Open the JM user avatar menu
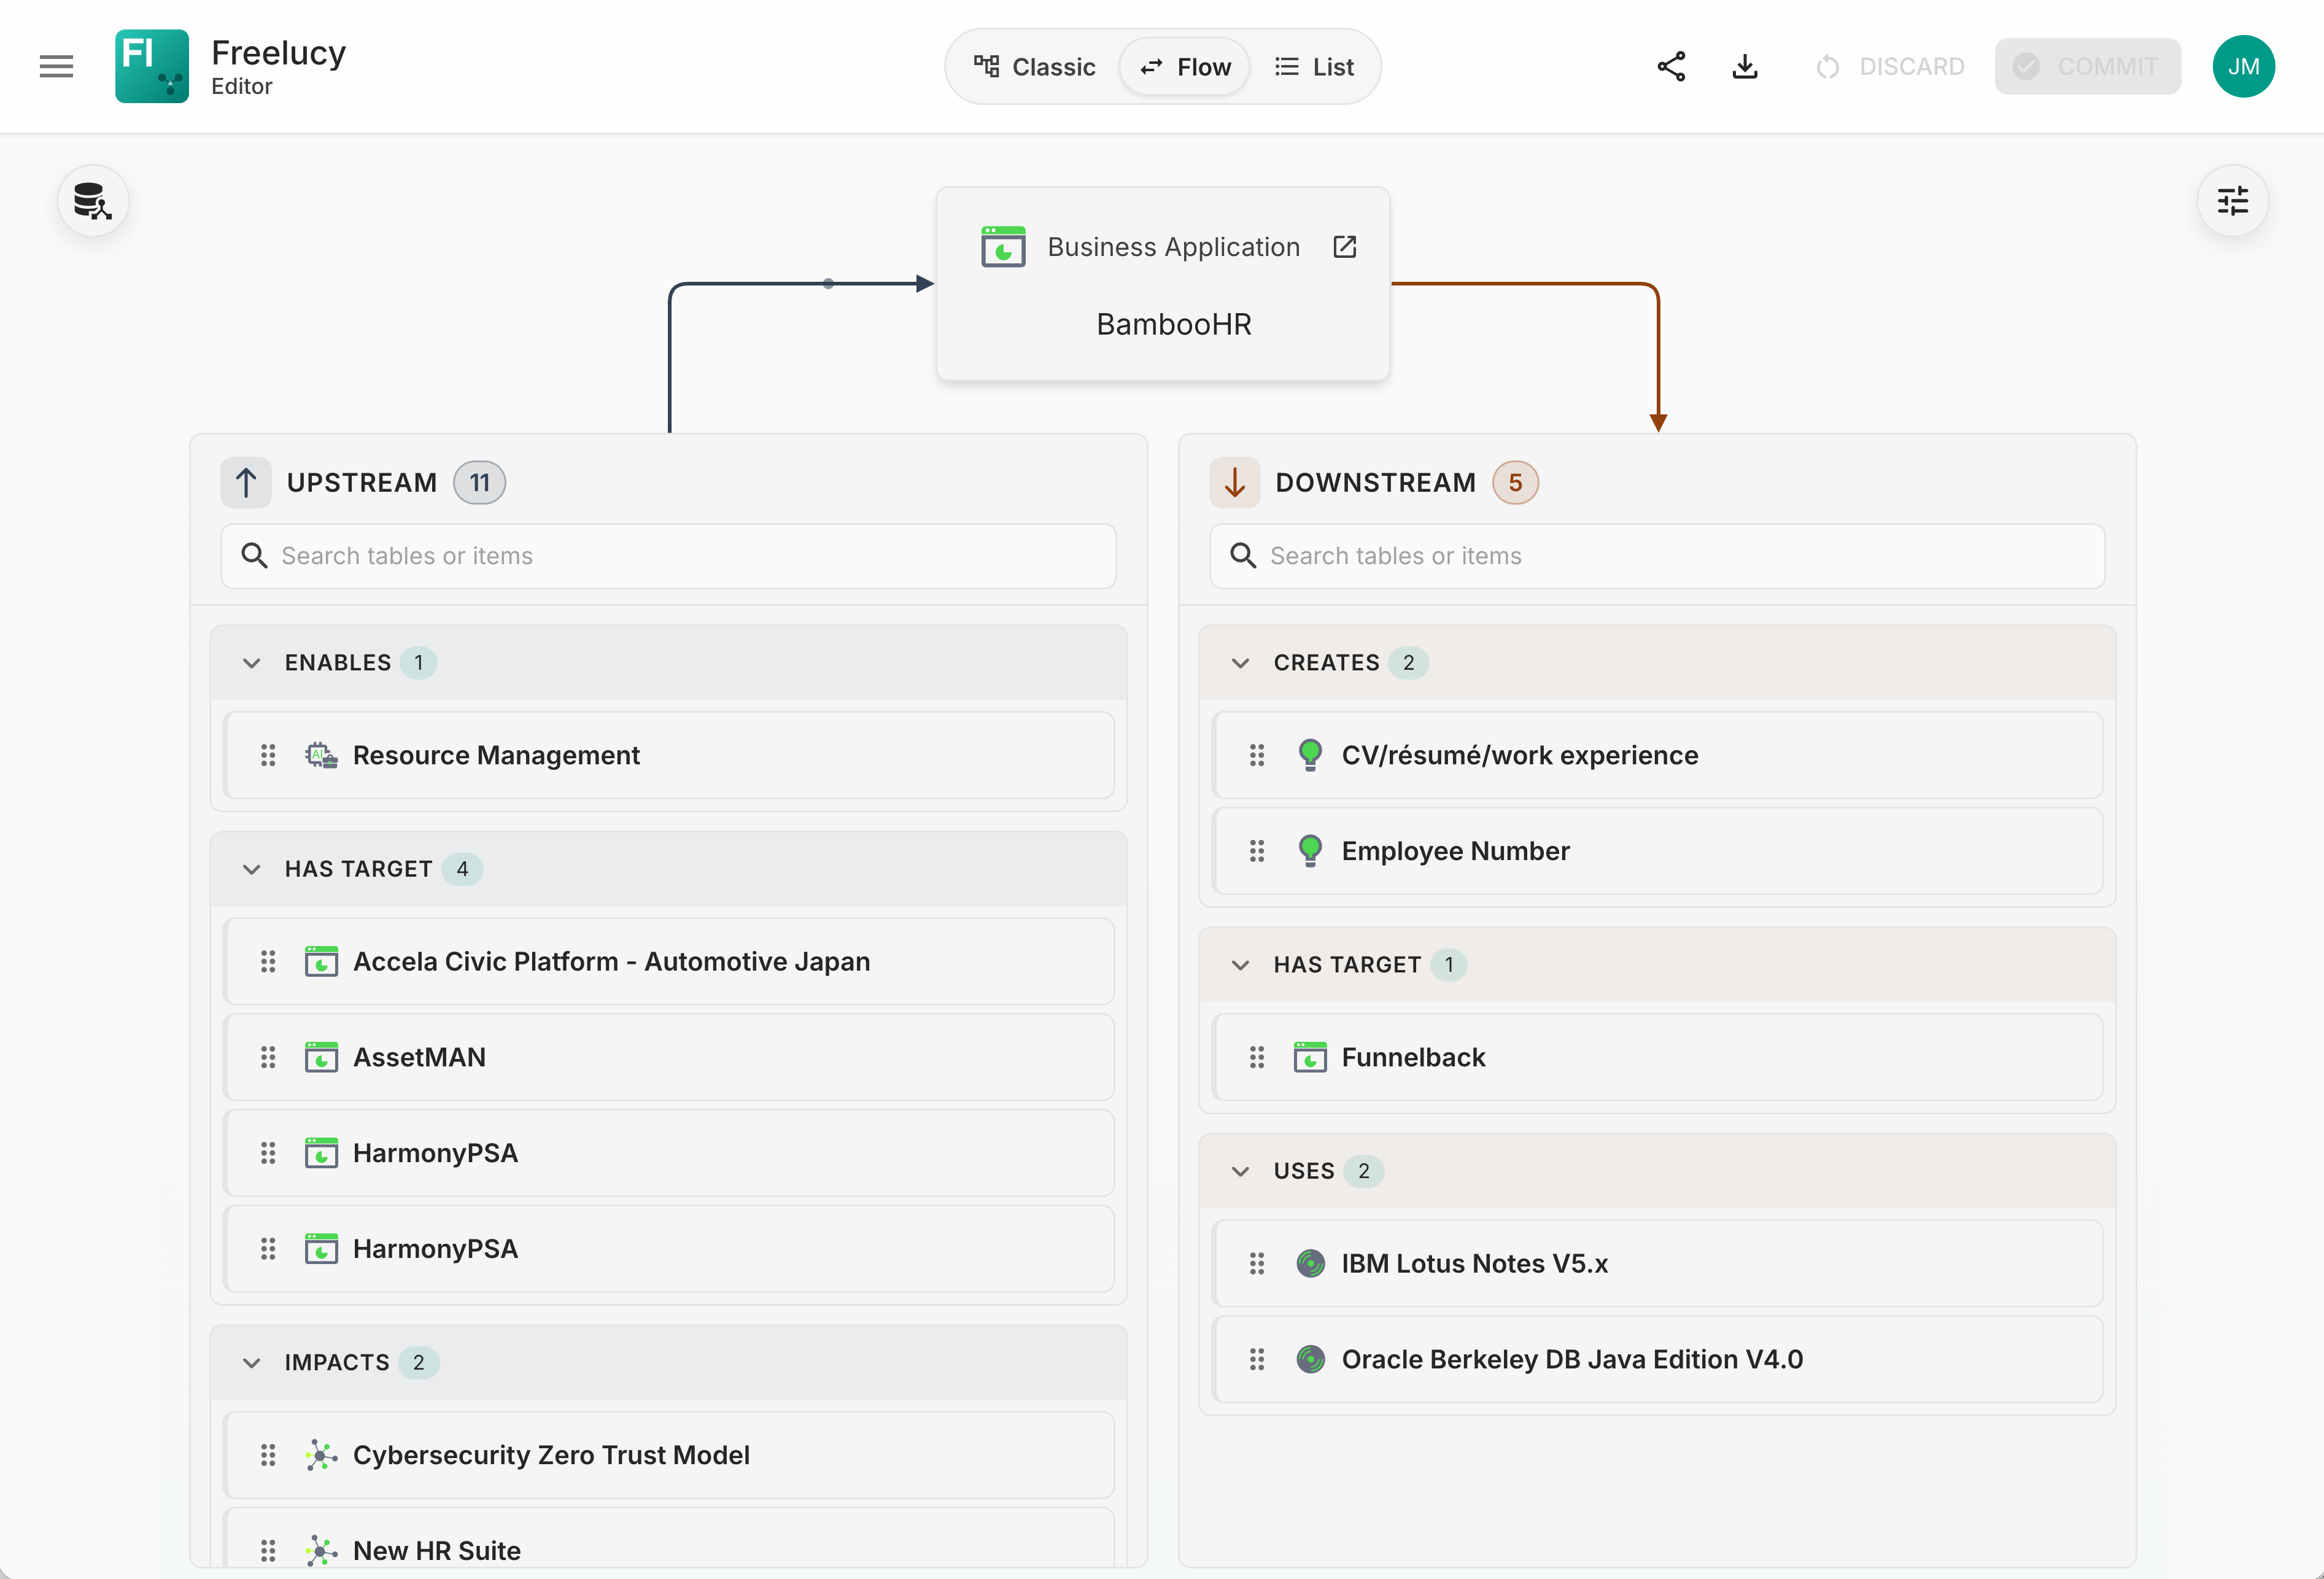 point(2243,67)
